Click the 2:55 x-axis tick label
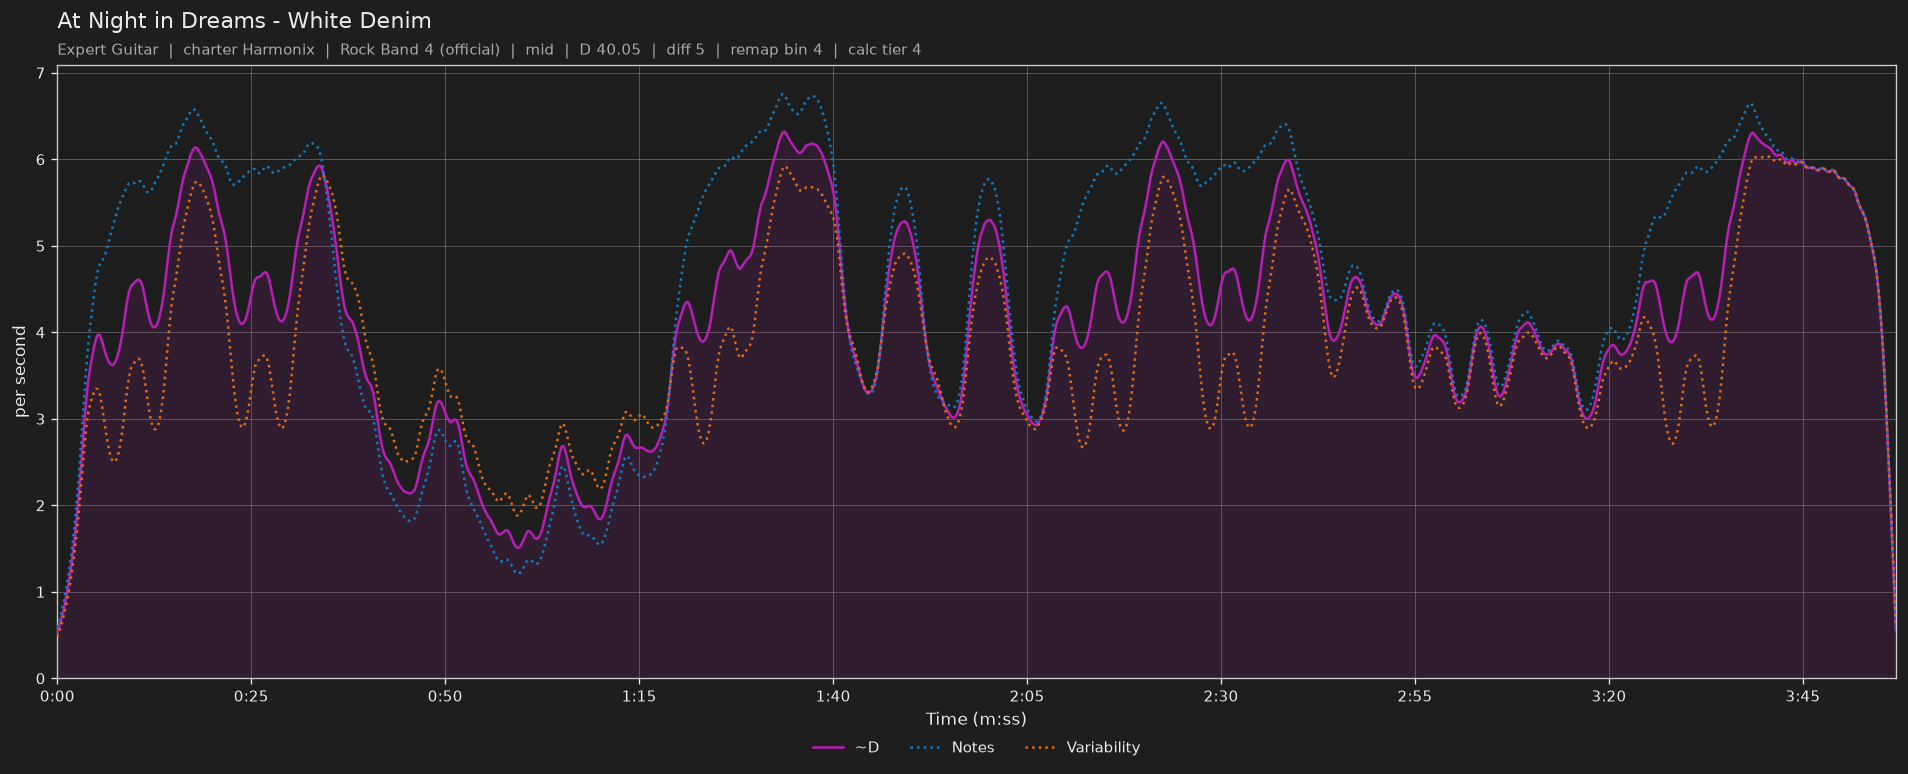Viewport: 1908px width, 774px height. (x=1415, y=696)
